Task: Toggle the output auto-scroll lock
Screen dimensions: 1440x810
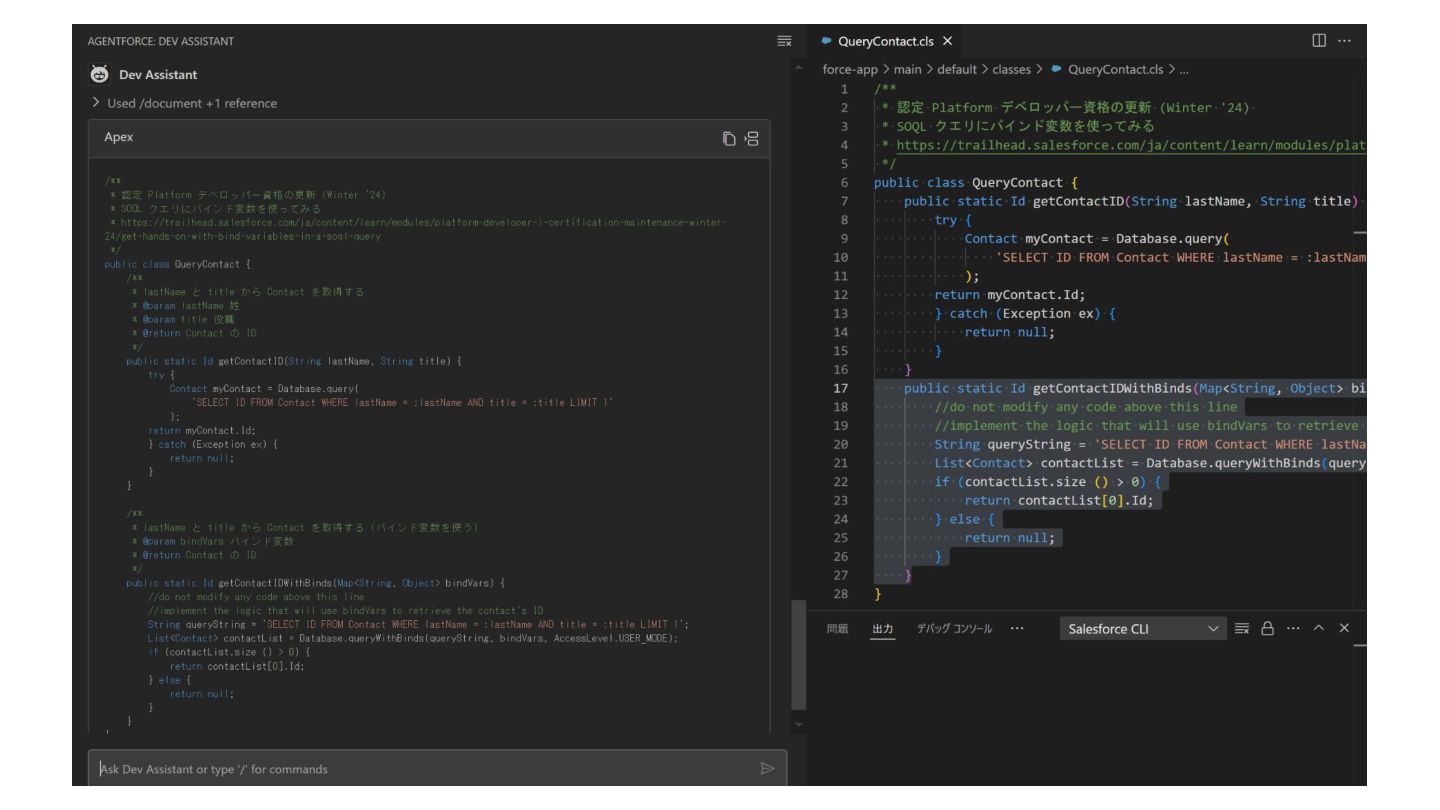Action: (x=1268, y=628)
